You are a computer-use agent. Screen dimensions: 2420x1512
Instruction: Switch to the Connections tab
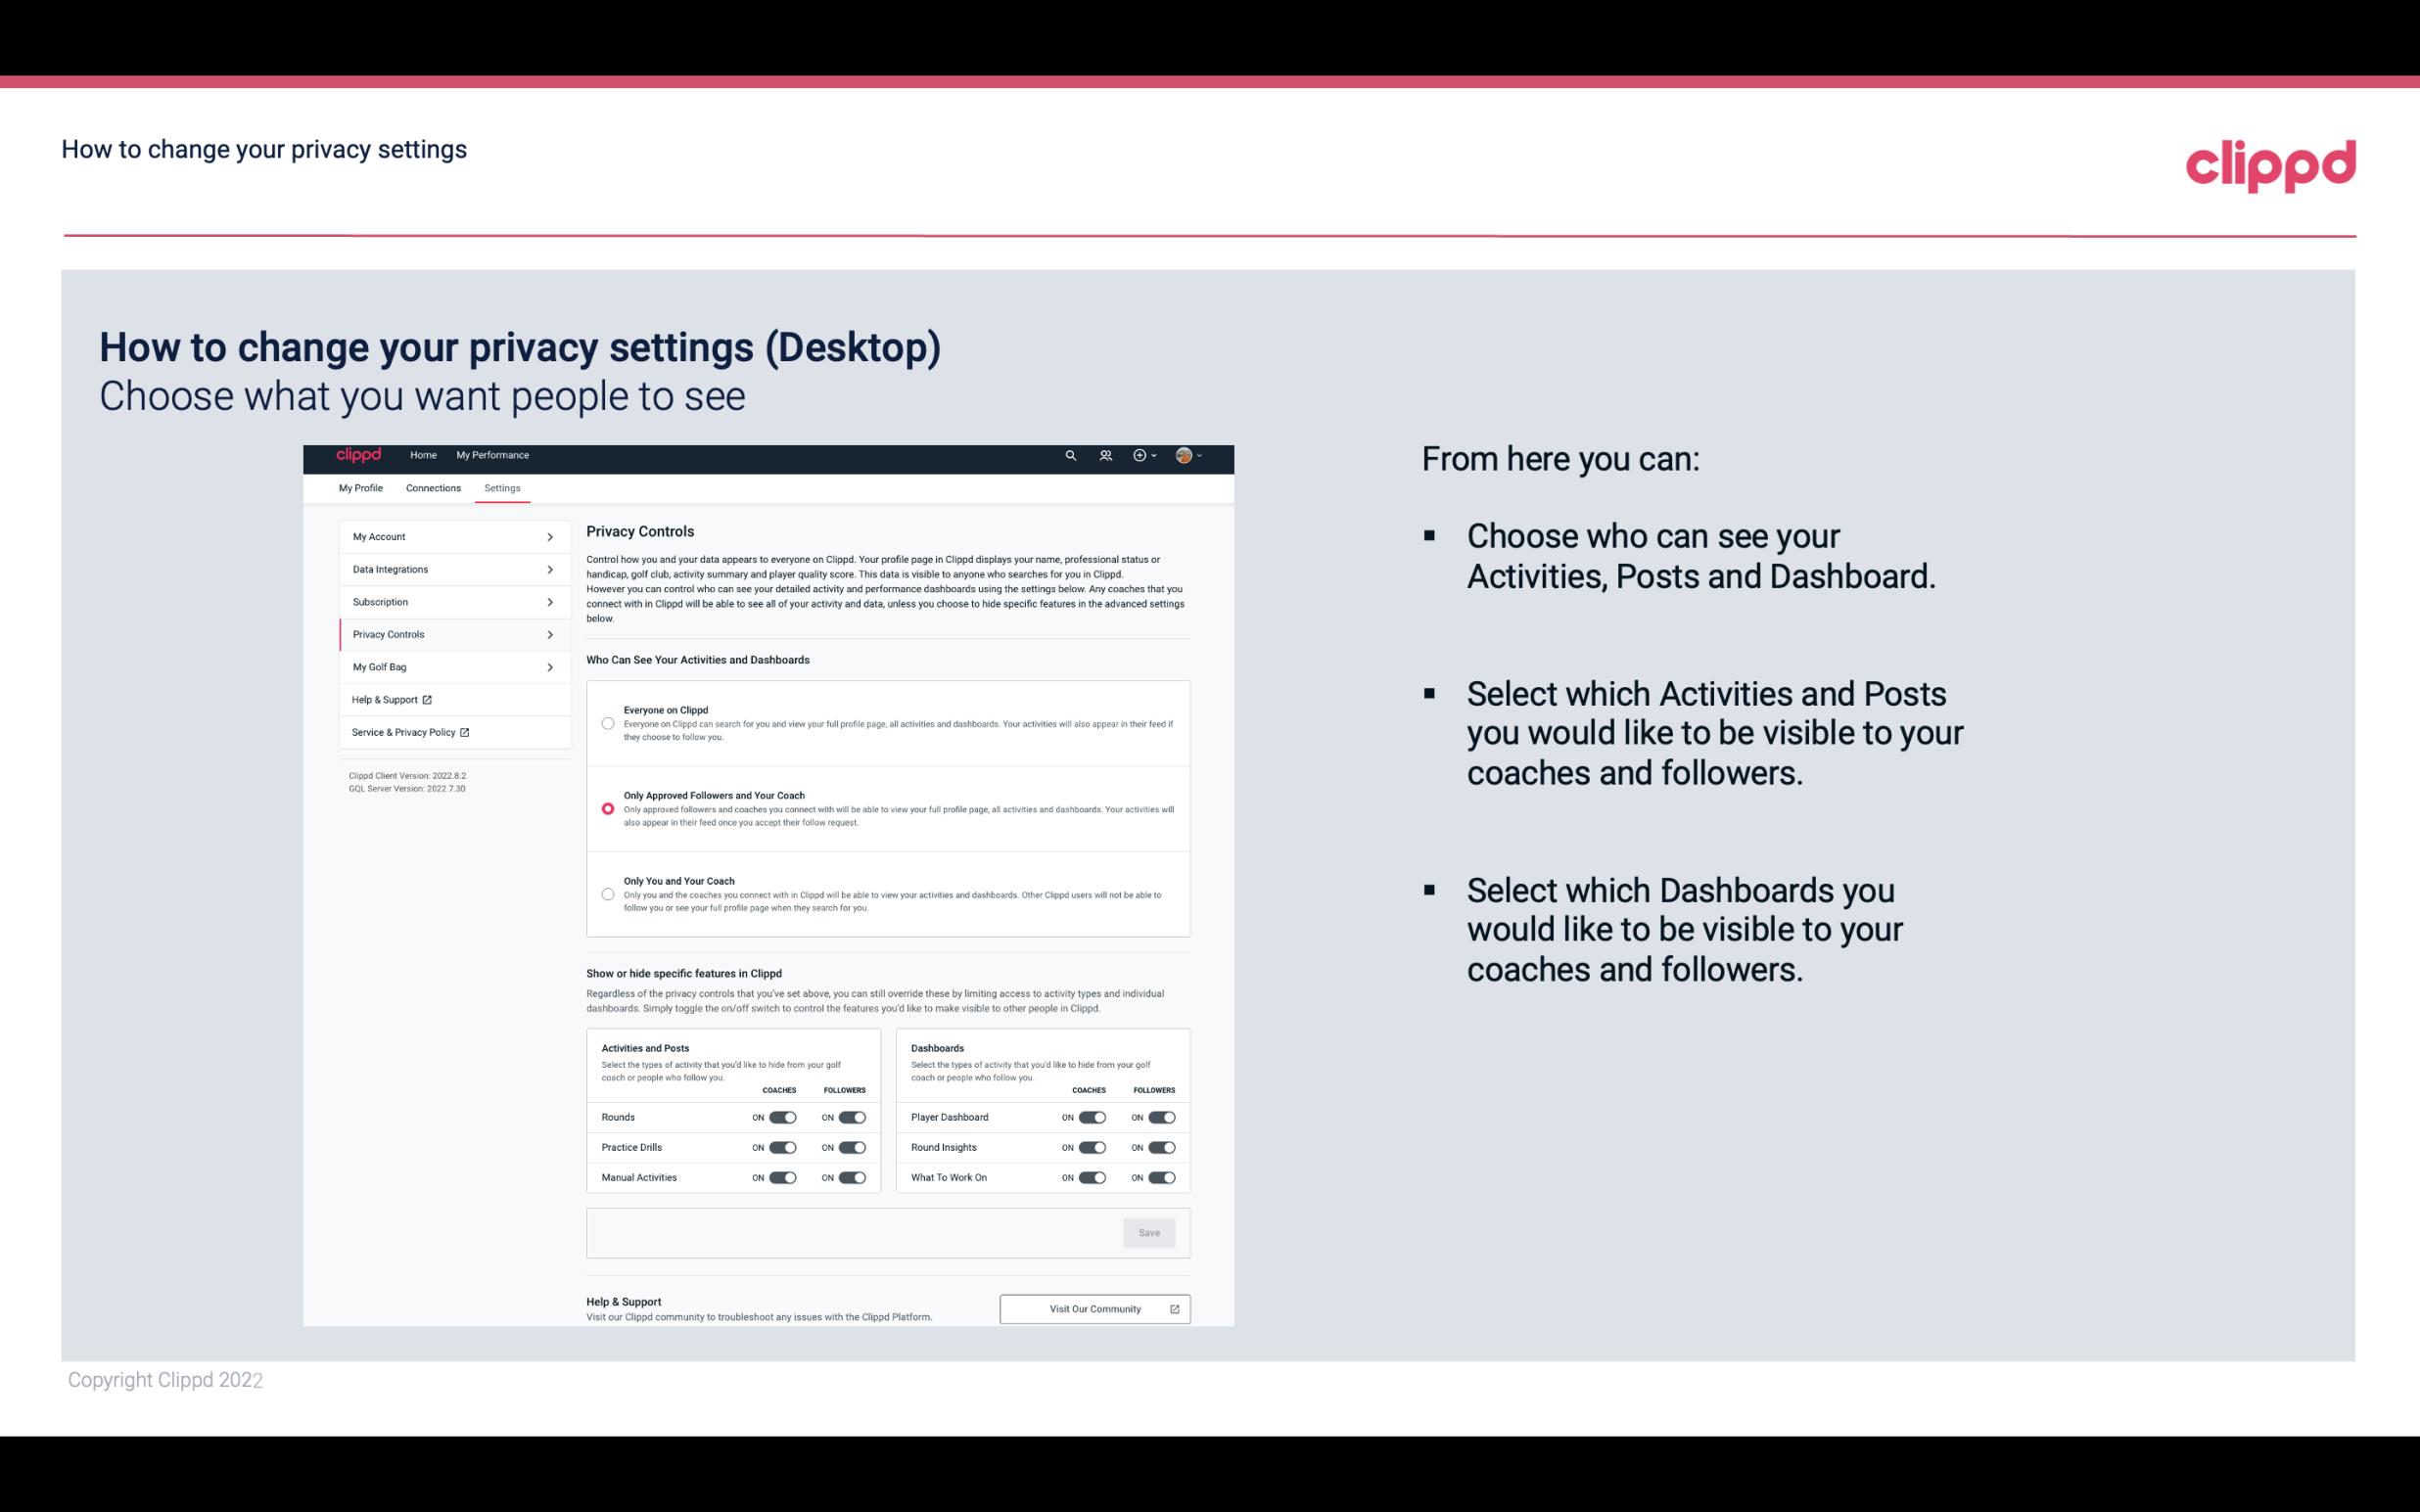point(434,487)
